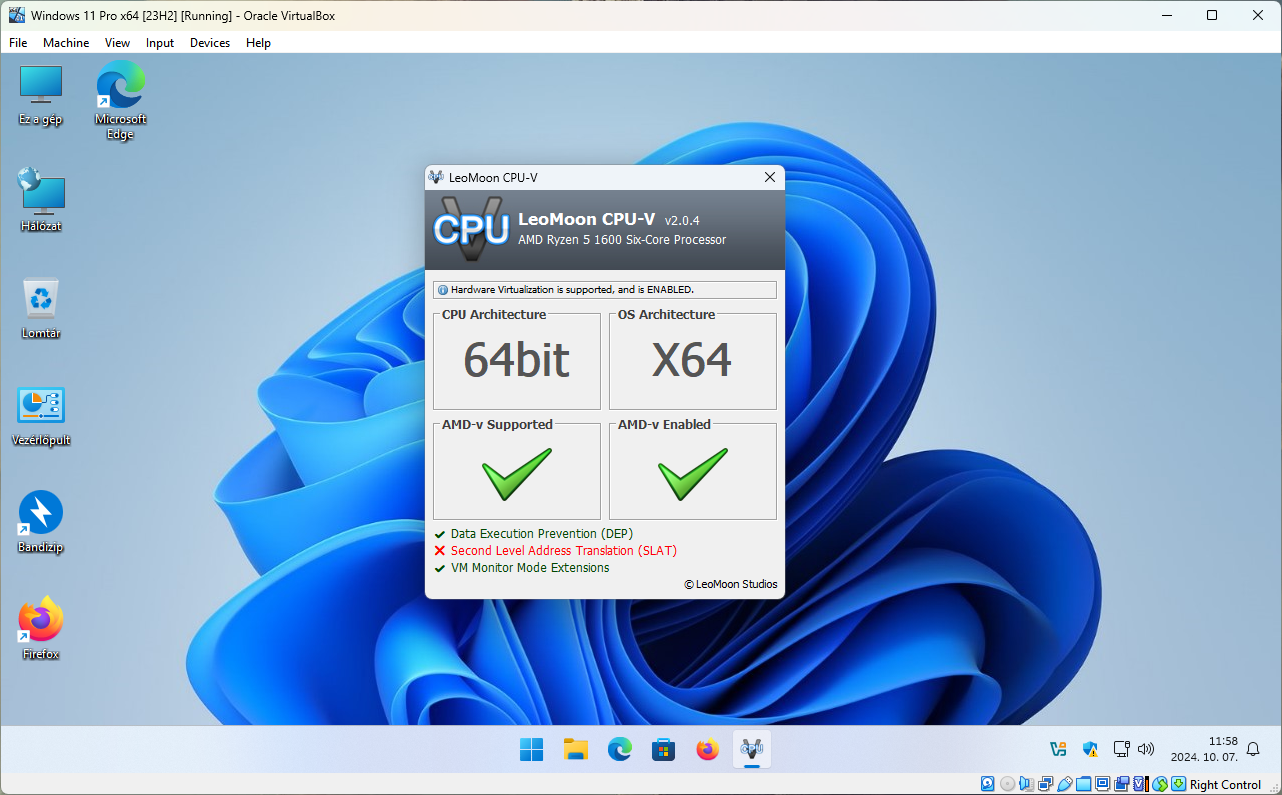The width and height of the screenshot is (1282, 795).
Task: Launch Firefox from the taskbar
Action: click(708, 750)
